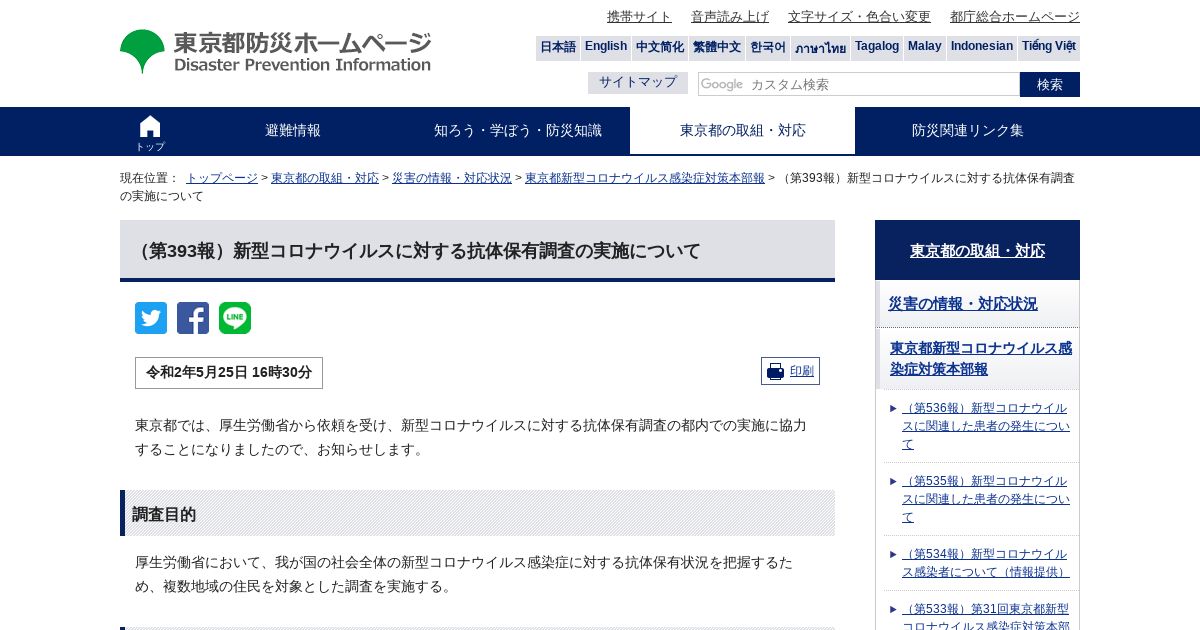Open 災害の情報・対応状況 breadcrumb link

click(x=452, y=178)
